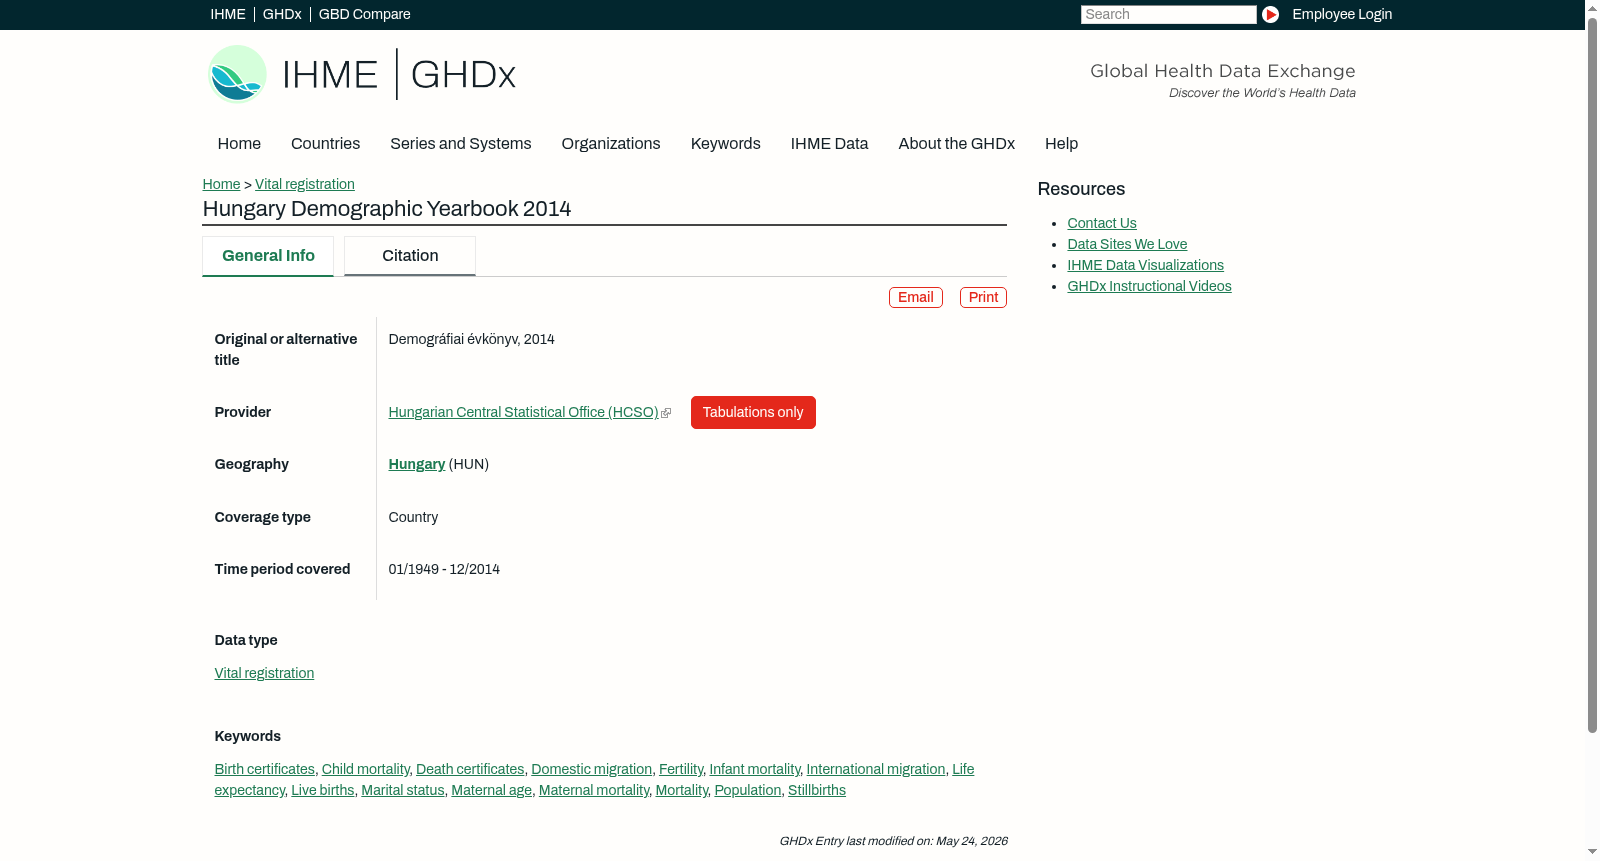Open Hungarian Central Statistical Office link

523,412
